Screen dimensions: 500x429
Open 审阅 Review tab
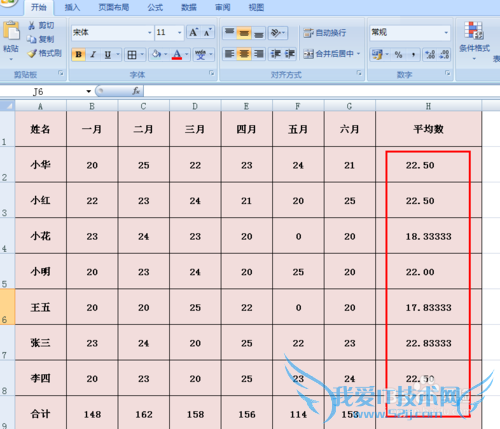pos(222,7)
